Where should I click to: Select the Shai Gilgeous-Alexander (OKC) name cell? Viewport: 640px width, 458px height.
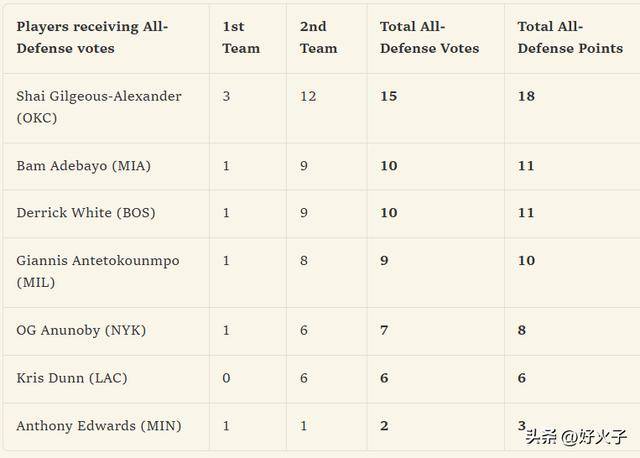(99, 107)
